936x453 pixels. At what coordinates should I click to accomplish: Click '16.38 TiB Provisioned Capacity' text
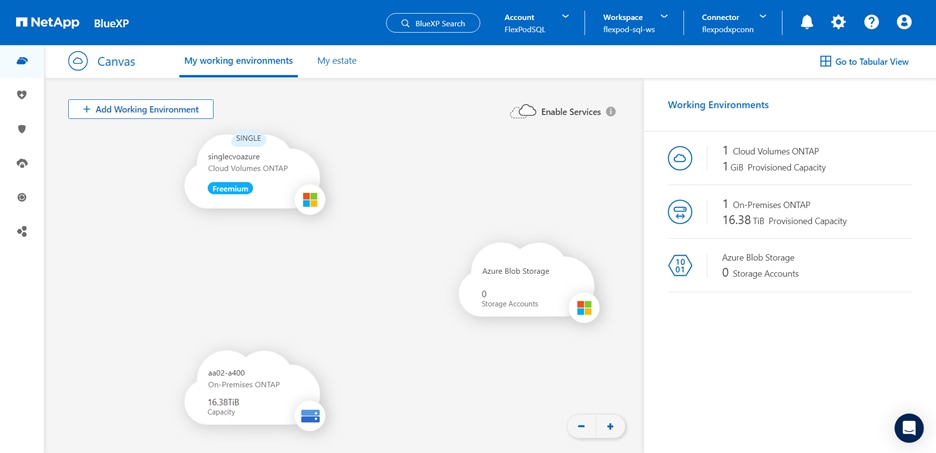[x=784, y=221]
